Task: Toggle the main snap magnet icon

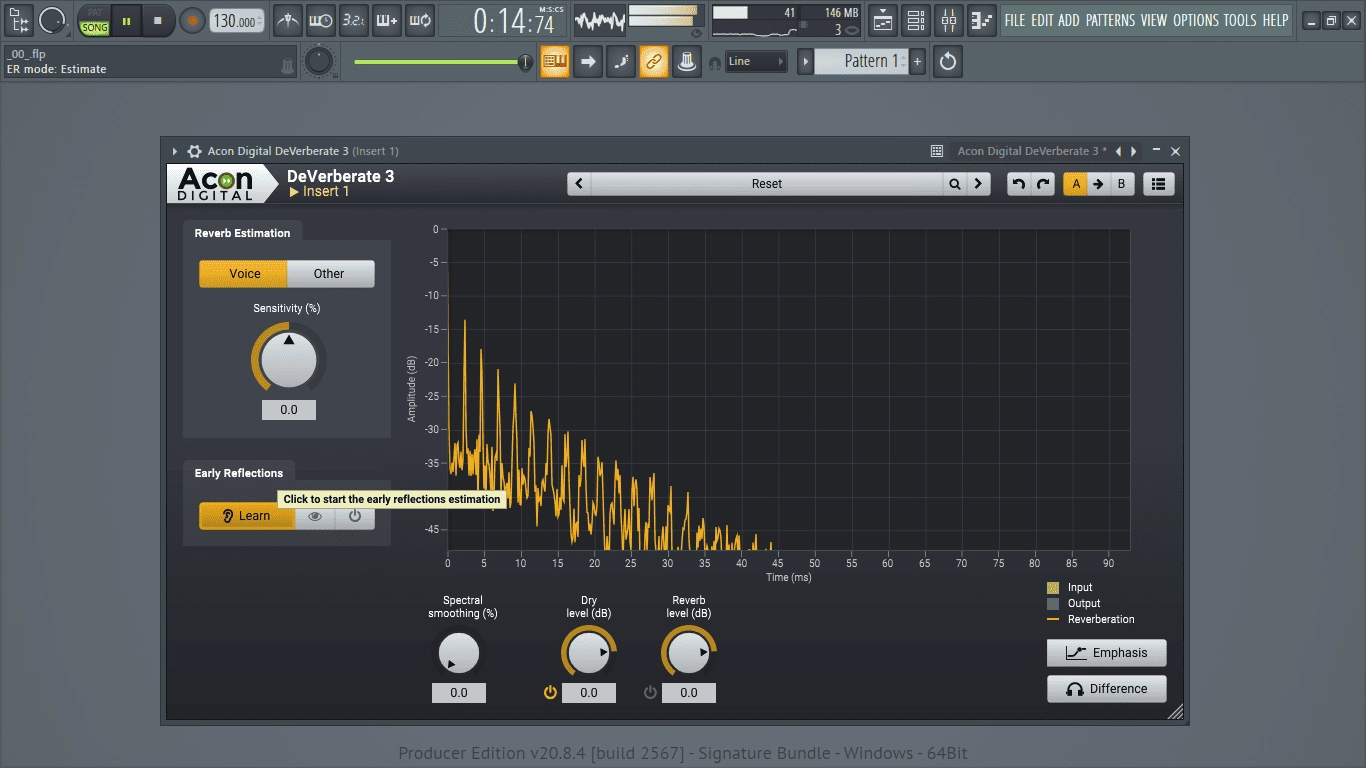Action: (x=714, y=62)
